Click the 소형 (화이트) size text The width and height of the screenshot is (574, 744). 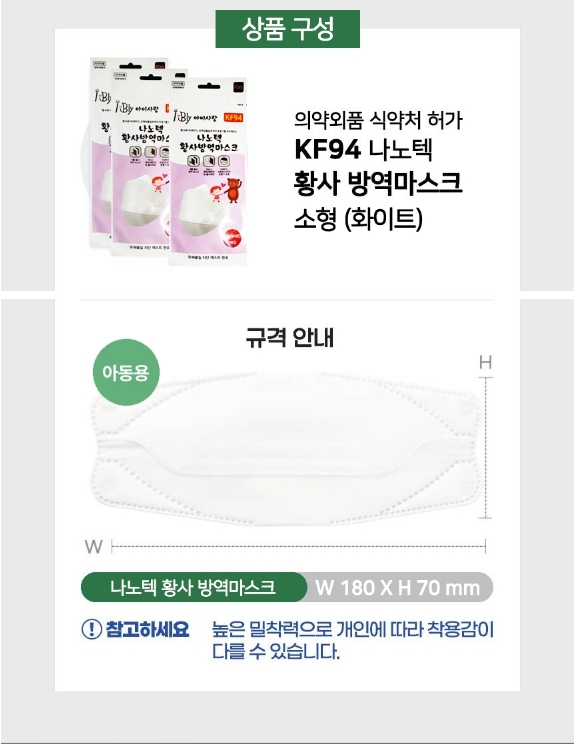tap(358, 219)
